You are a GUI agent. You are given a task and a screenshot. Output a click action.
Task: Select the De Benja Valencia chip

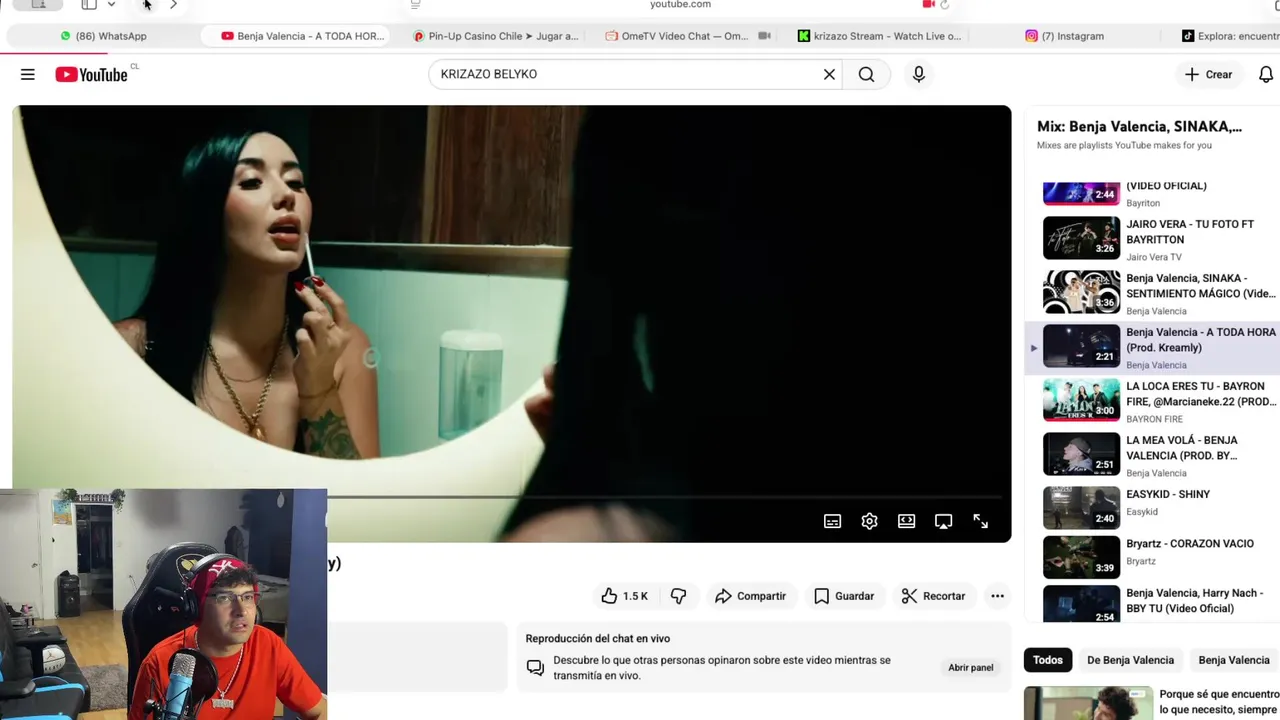(1130, 660)
